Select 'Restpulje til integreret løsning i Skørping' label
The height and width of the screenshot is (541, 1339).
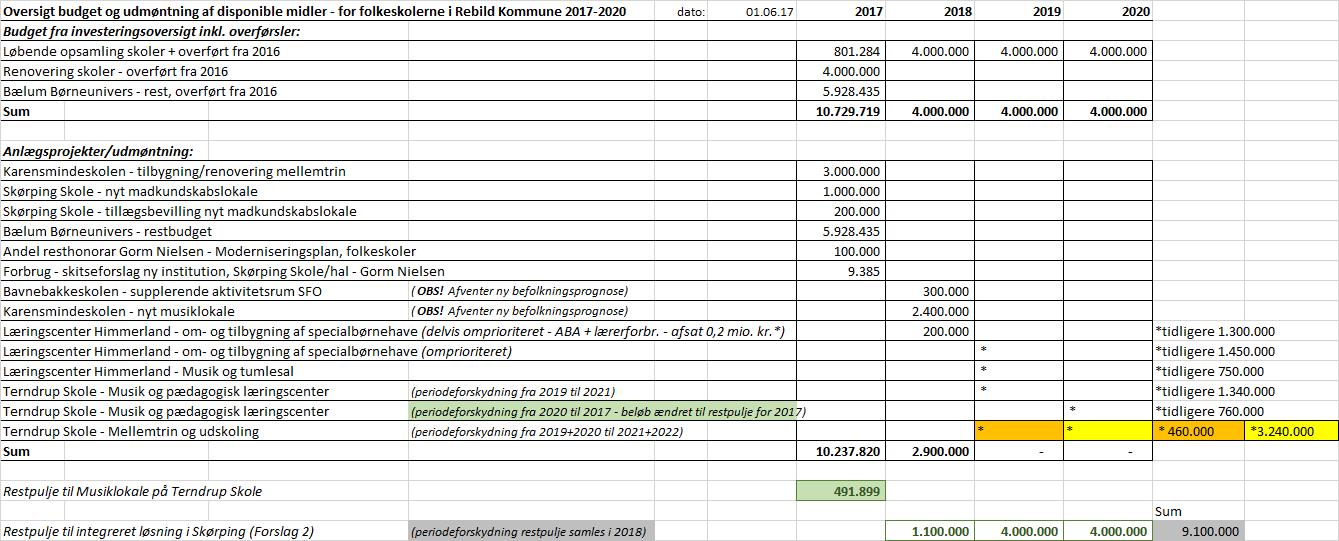pyautogui.click(x=158, y=531)
